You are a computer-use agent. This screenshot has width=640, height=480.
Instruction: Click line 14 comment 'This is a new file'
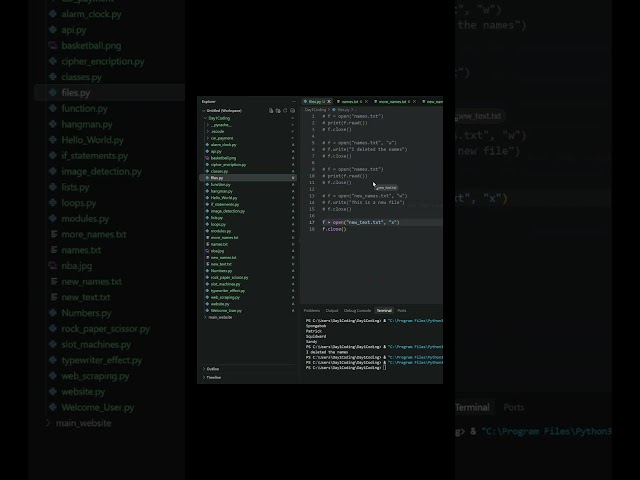(x=363, y=202)
